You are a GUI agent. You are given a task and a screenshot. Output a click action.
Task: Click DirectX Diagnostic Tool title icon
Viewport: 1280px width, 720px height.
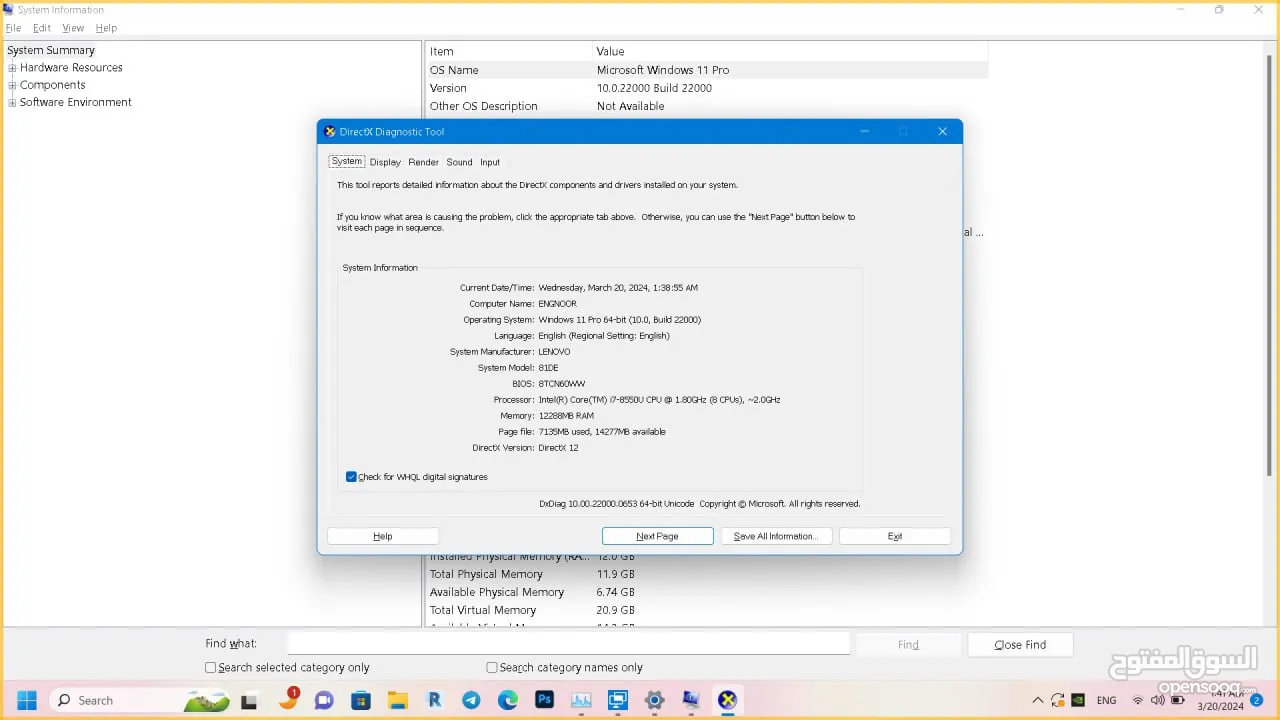330,131
